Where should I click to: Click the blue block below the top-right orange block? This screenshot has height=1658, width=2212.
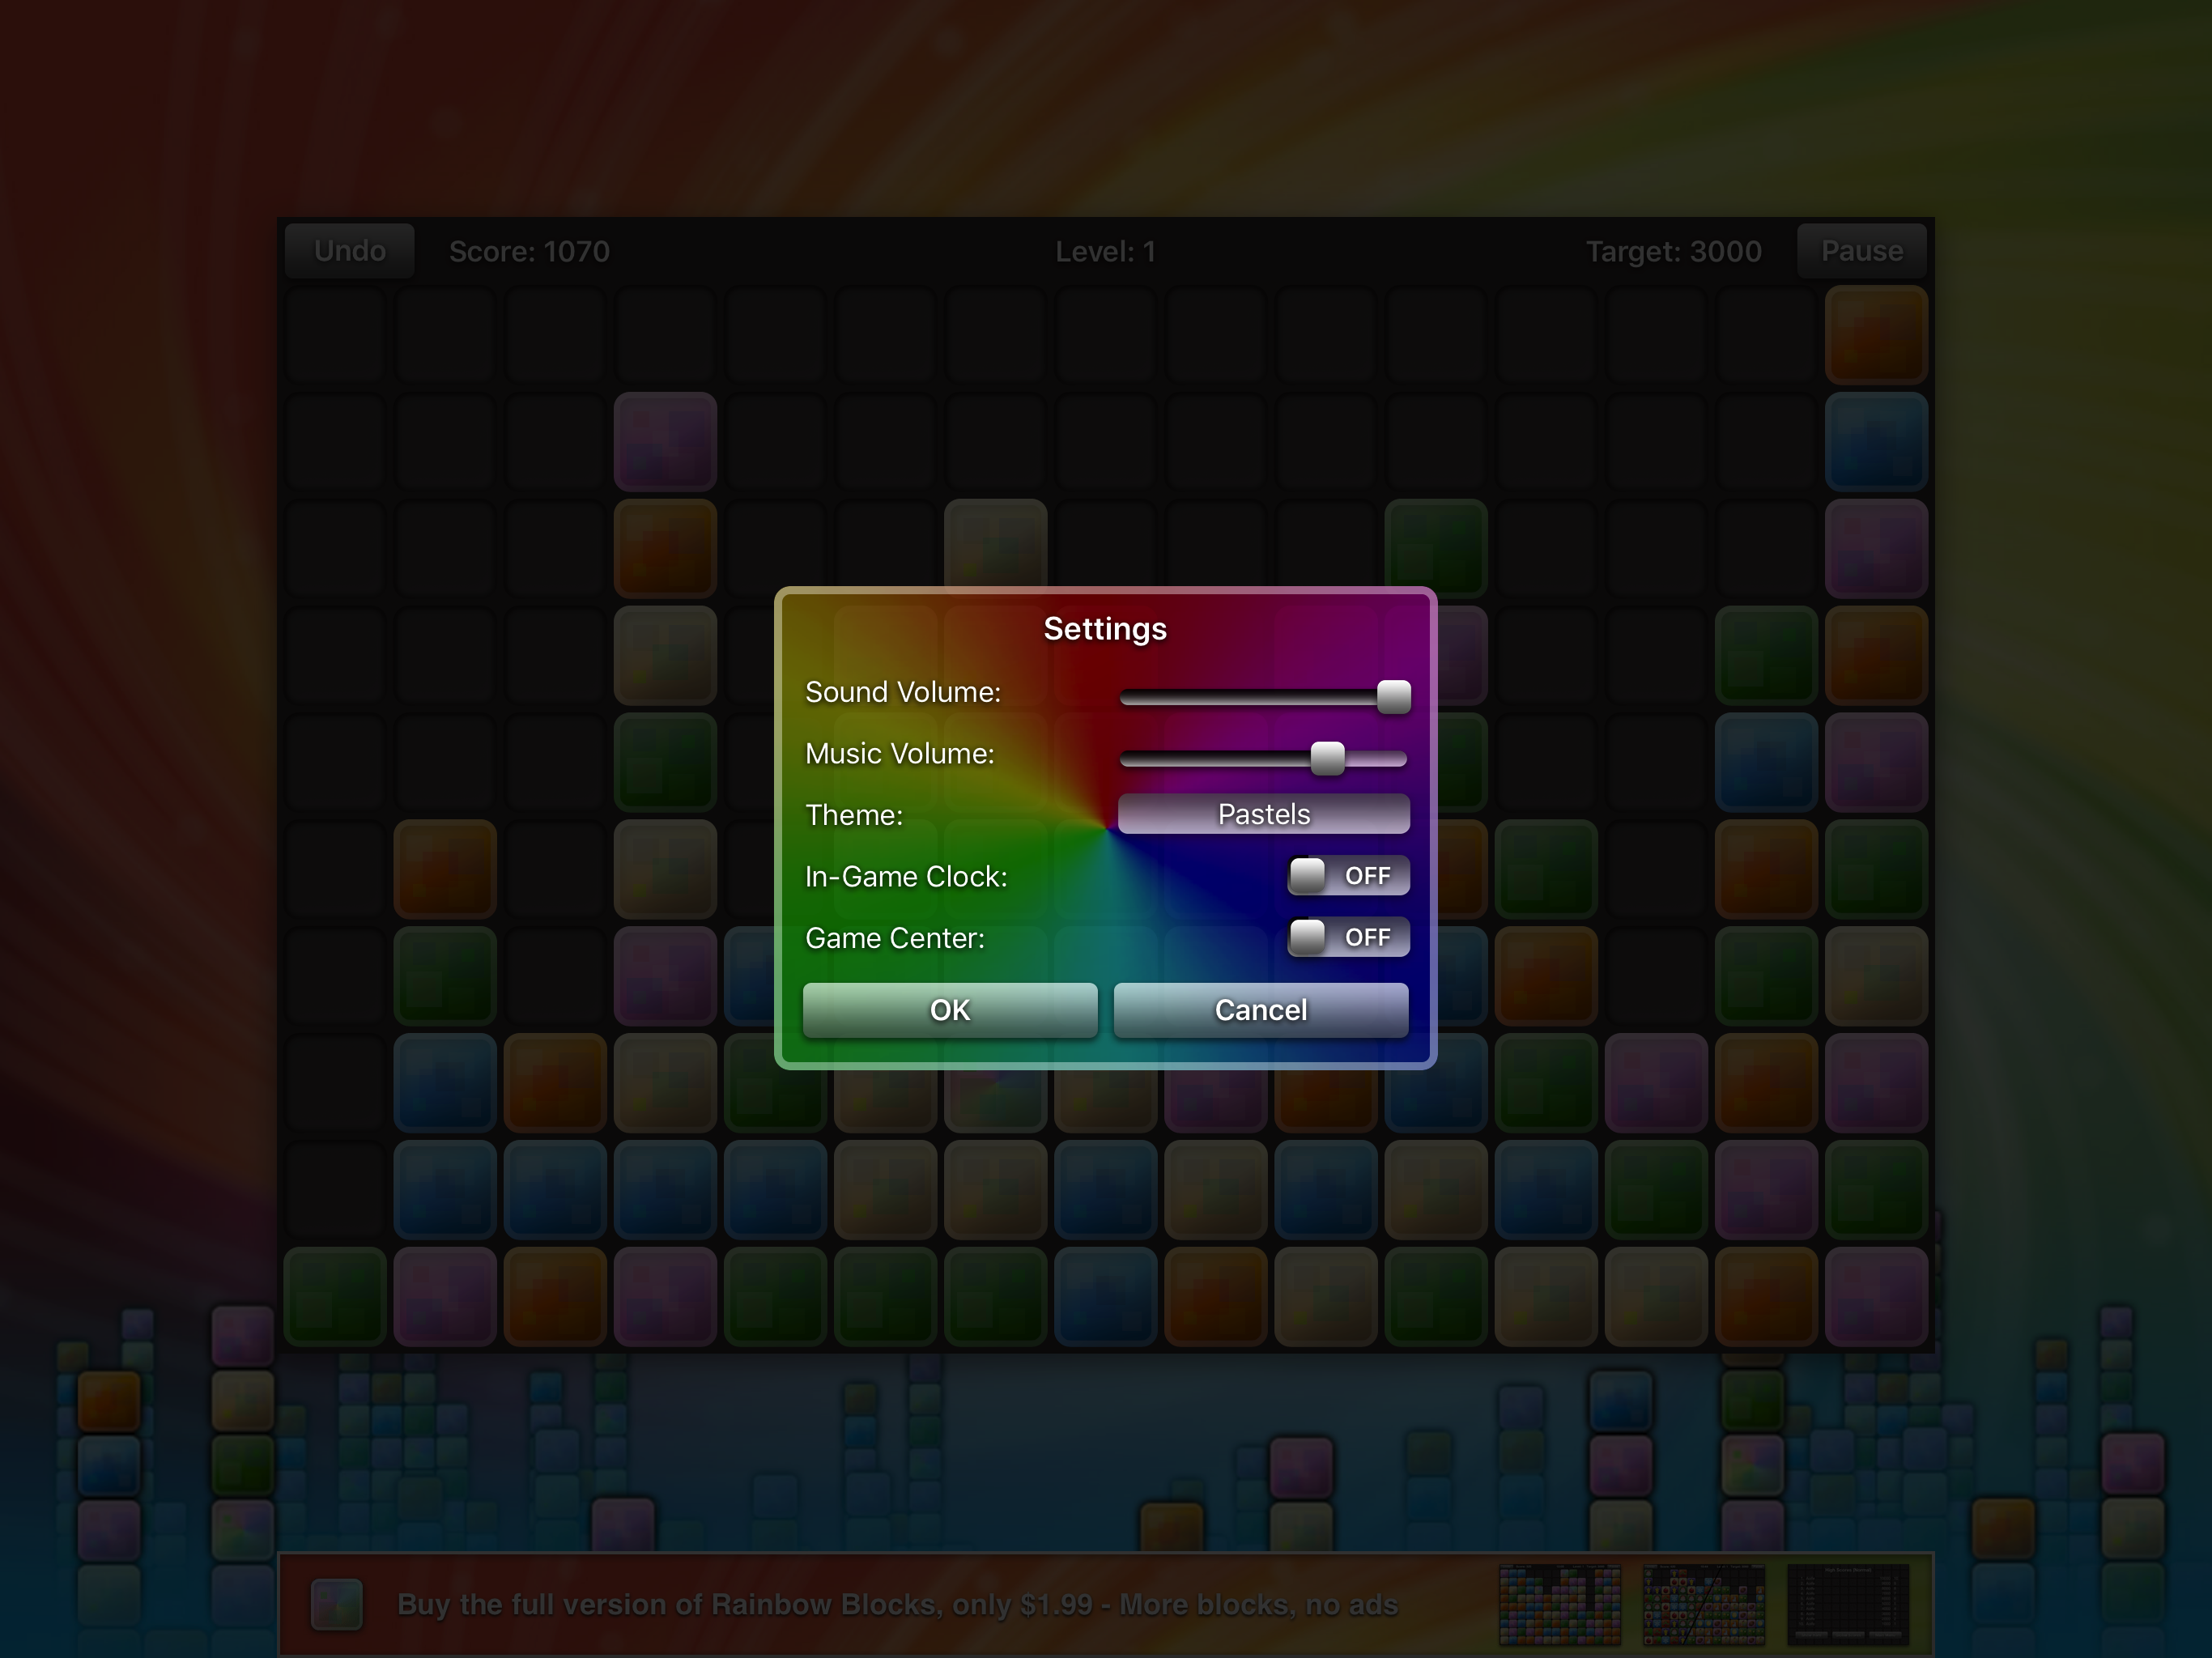1875,442
